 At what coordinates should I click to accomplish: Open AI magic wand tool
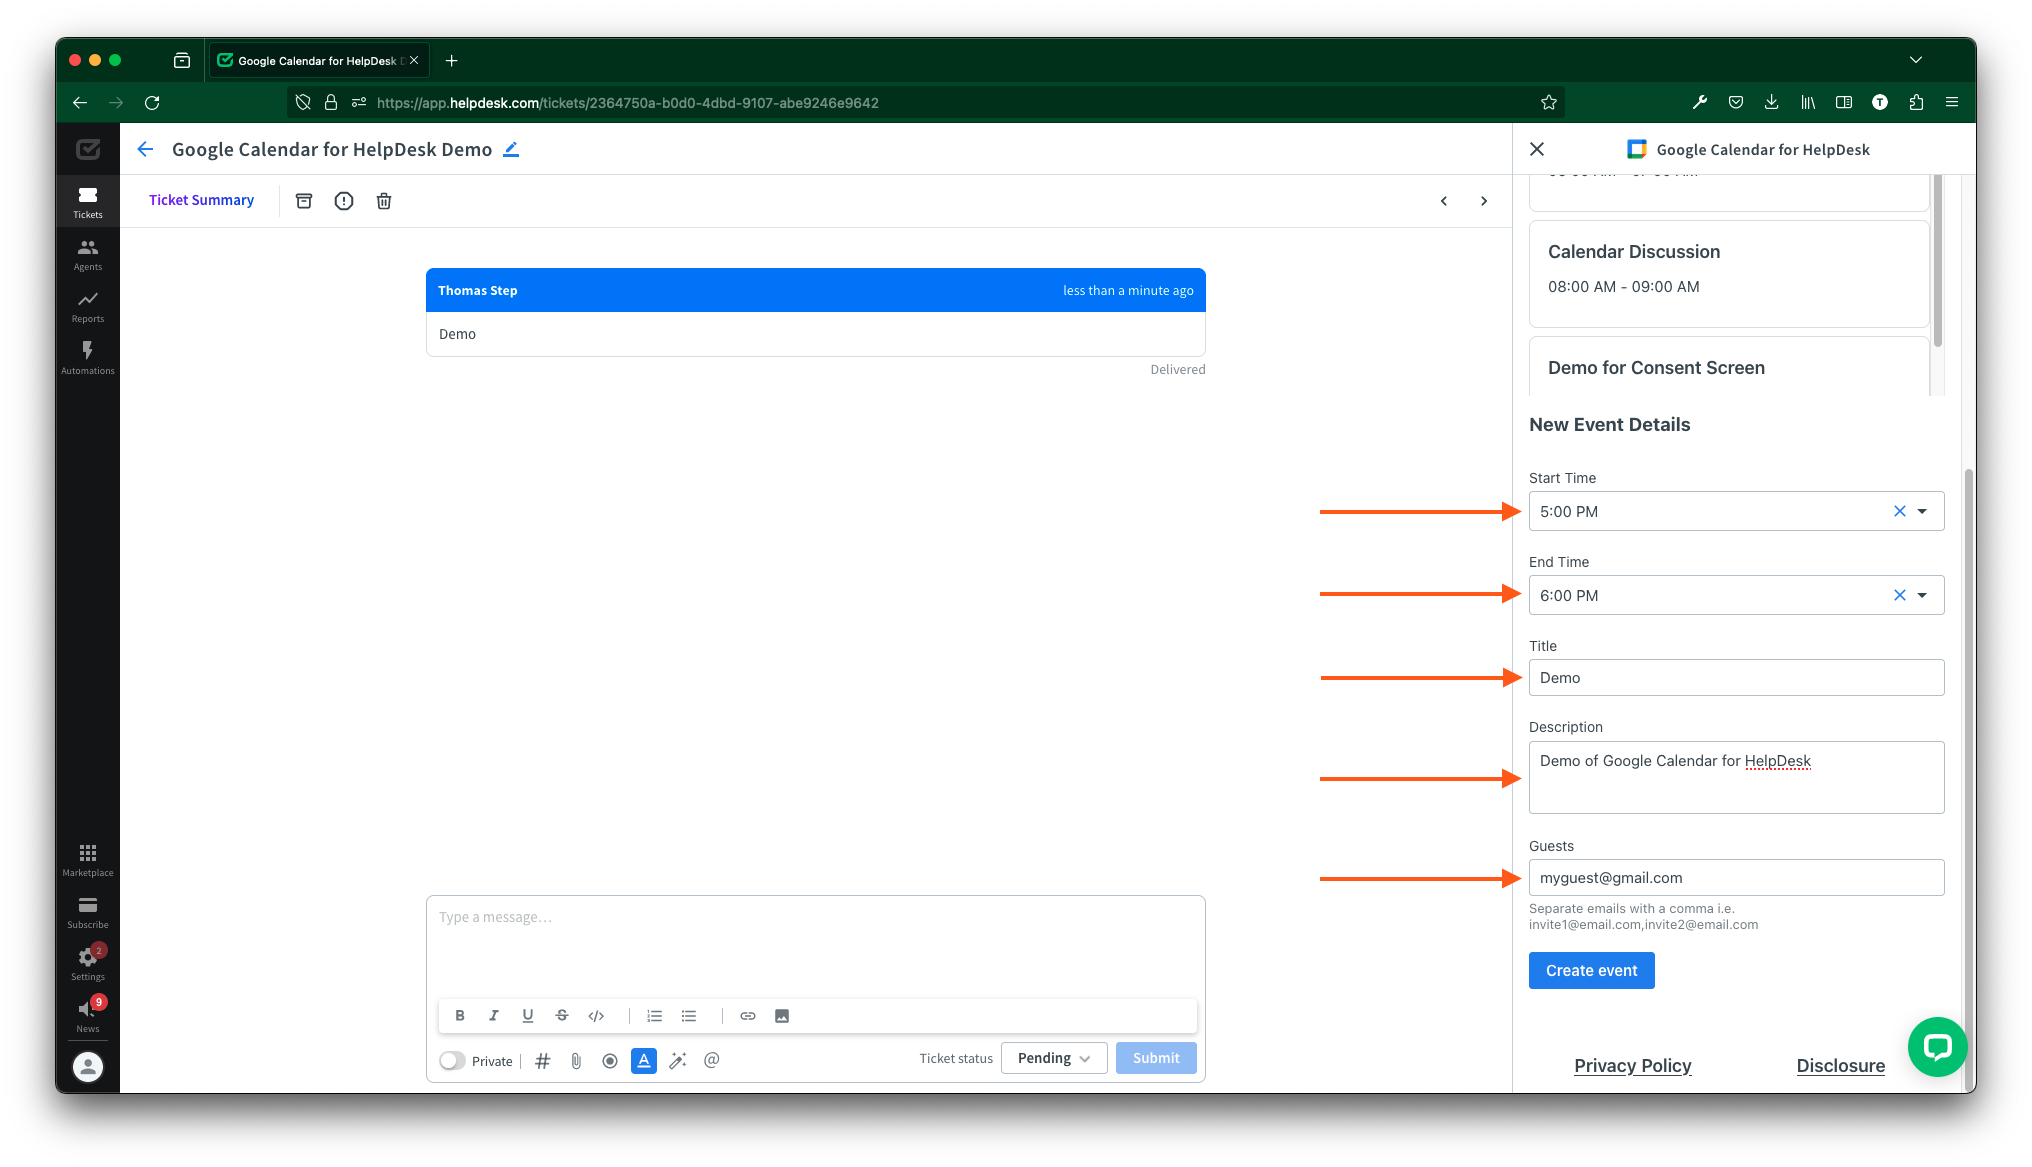click(x=678, y=1061)
